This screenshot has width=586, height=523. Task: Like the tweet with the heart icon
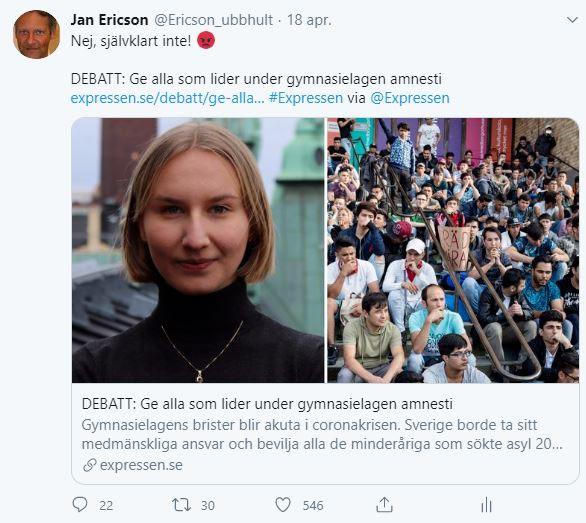click(283, 505)
